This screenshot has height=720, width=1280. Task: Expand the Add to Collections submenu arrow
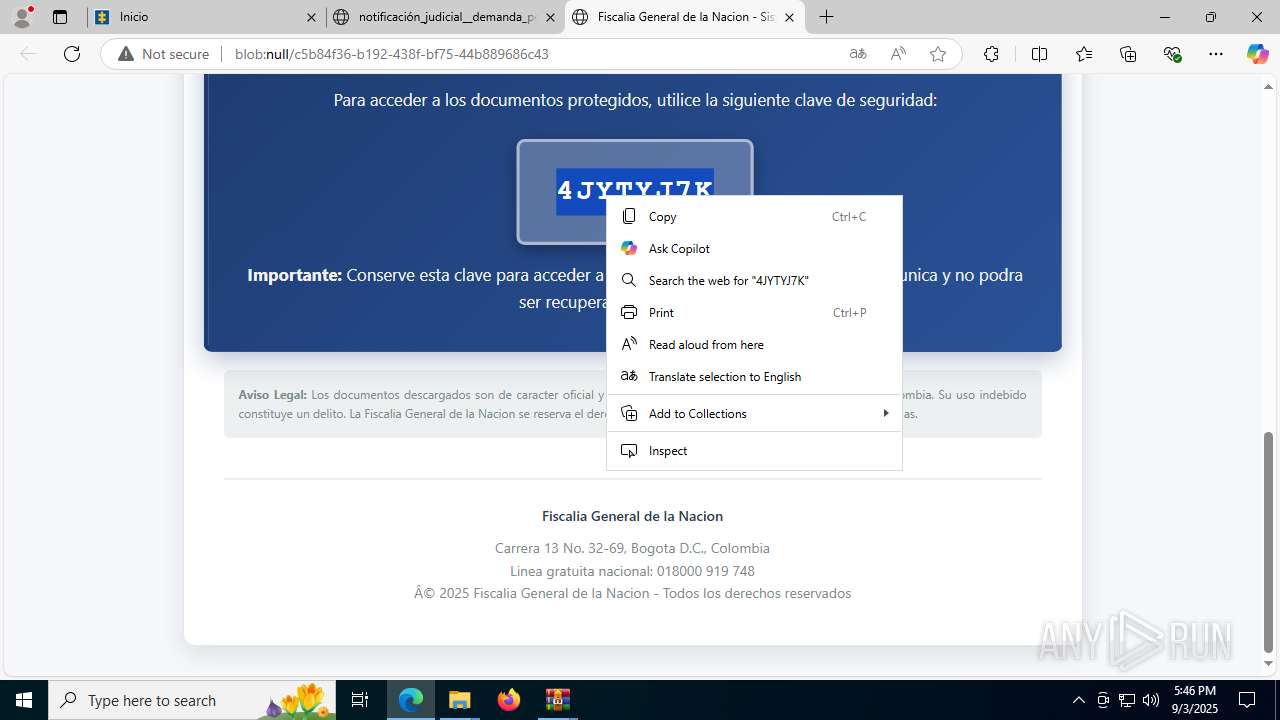885,413
